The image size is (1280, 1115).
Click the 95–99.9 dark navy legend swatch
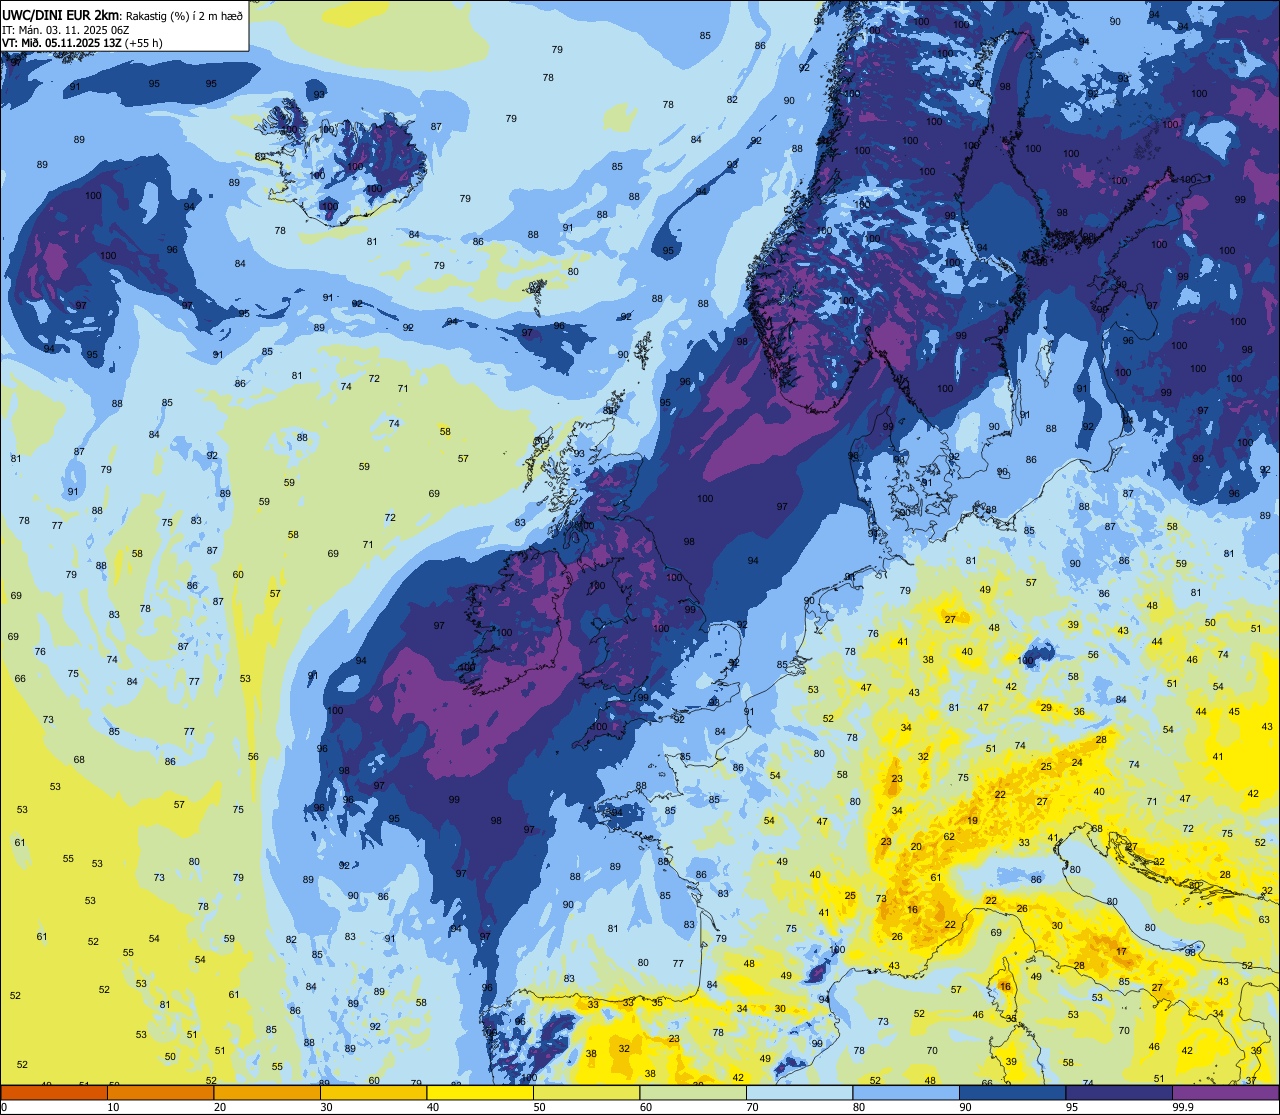pyautogui.click(x=1119, y=1093)
